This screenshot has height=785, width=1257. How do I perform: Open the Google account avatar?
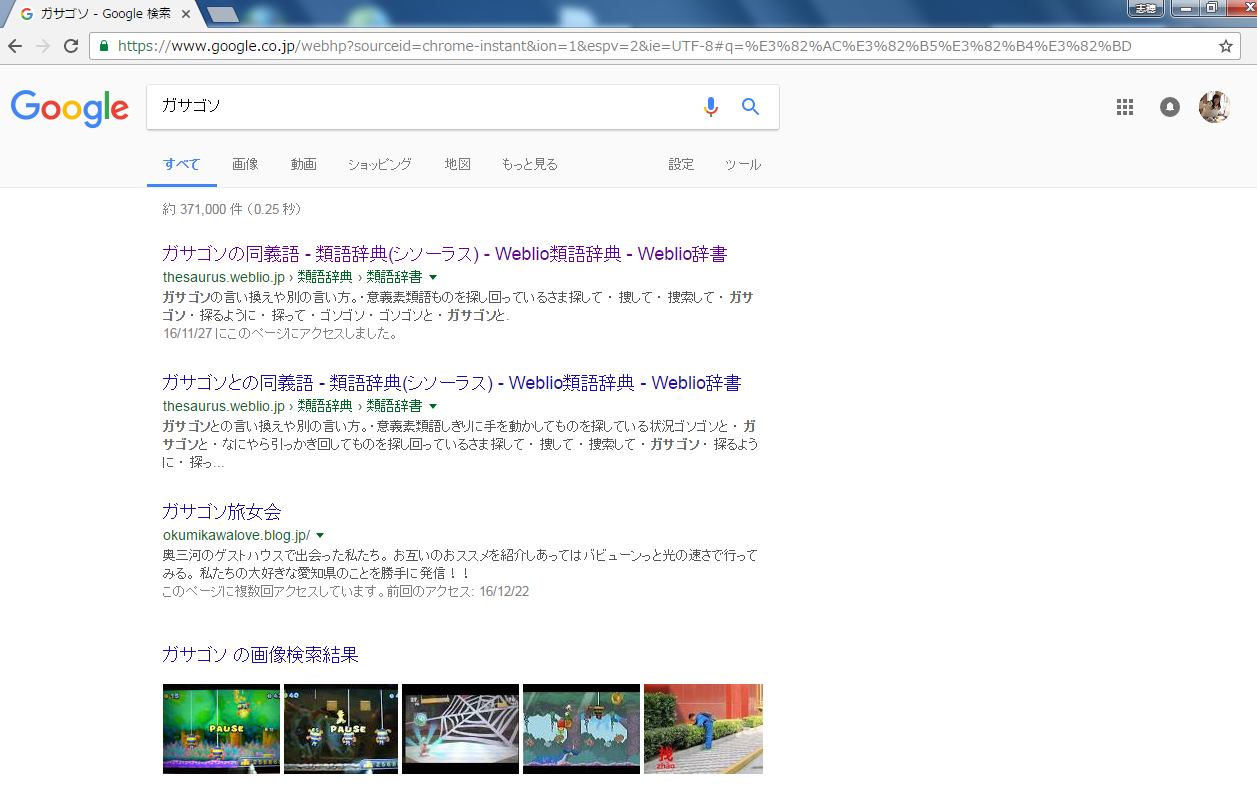(x=1214, y=107)
